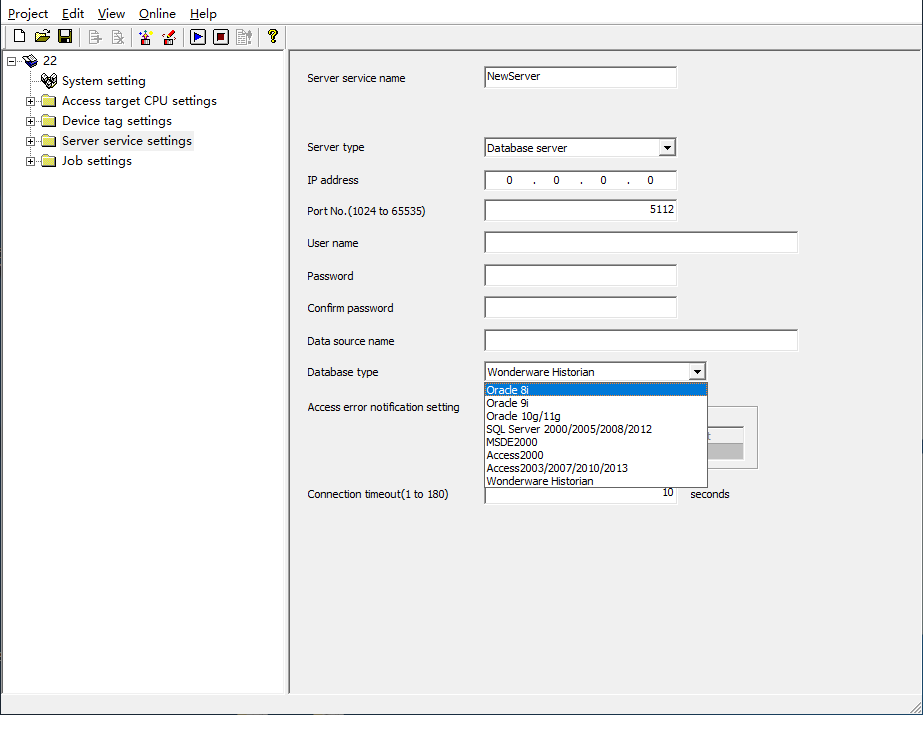Select Device tag settings folder
The width and height of the screenshot is (923, 742).
tap(116, 121)
